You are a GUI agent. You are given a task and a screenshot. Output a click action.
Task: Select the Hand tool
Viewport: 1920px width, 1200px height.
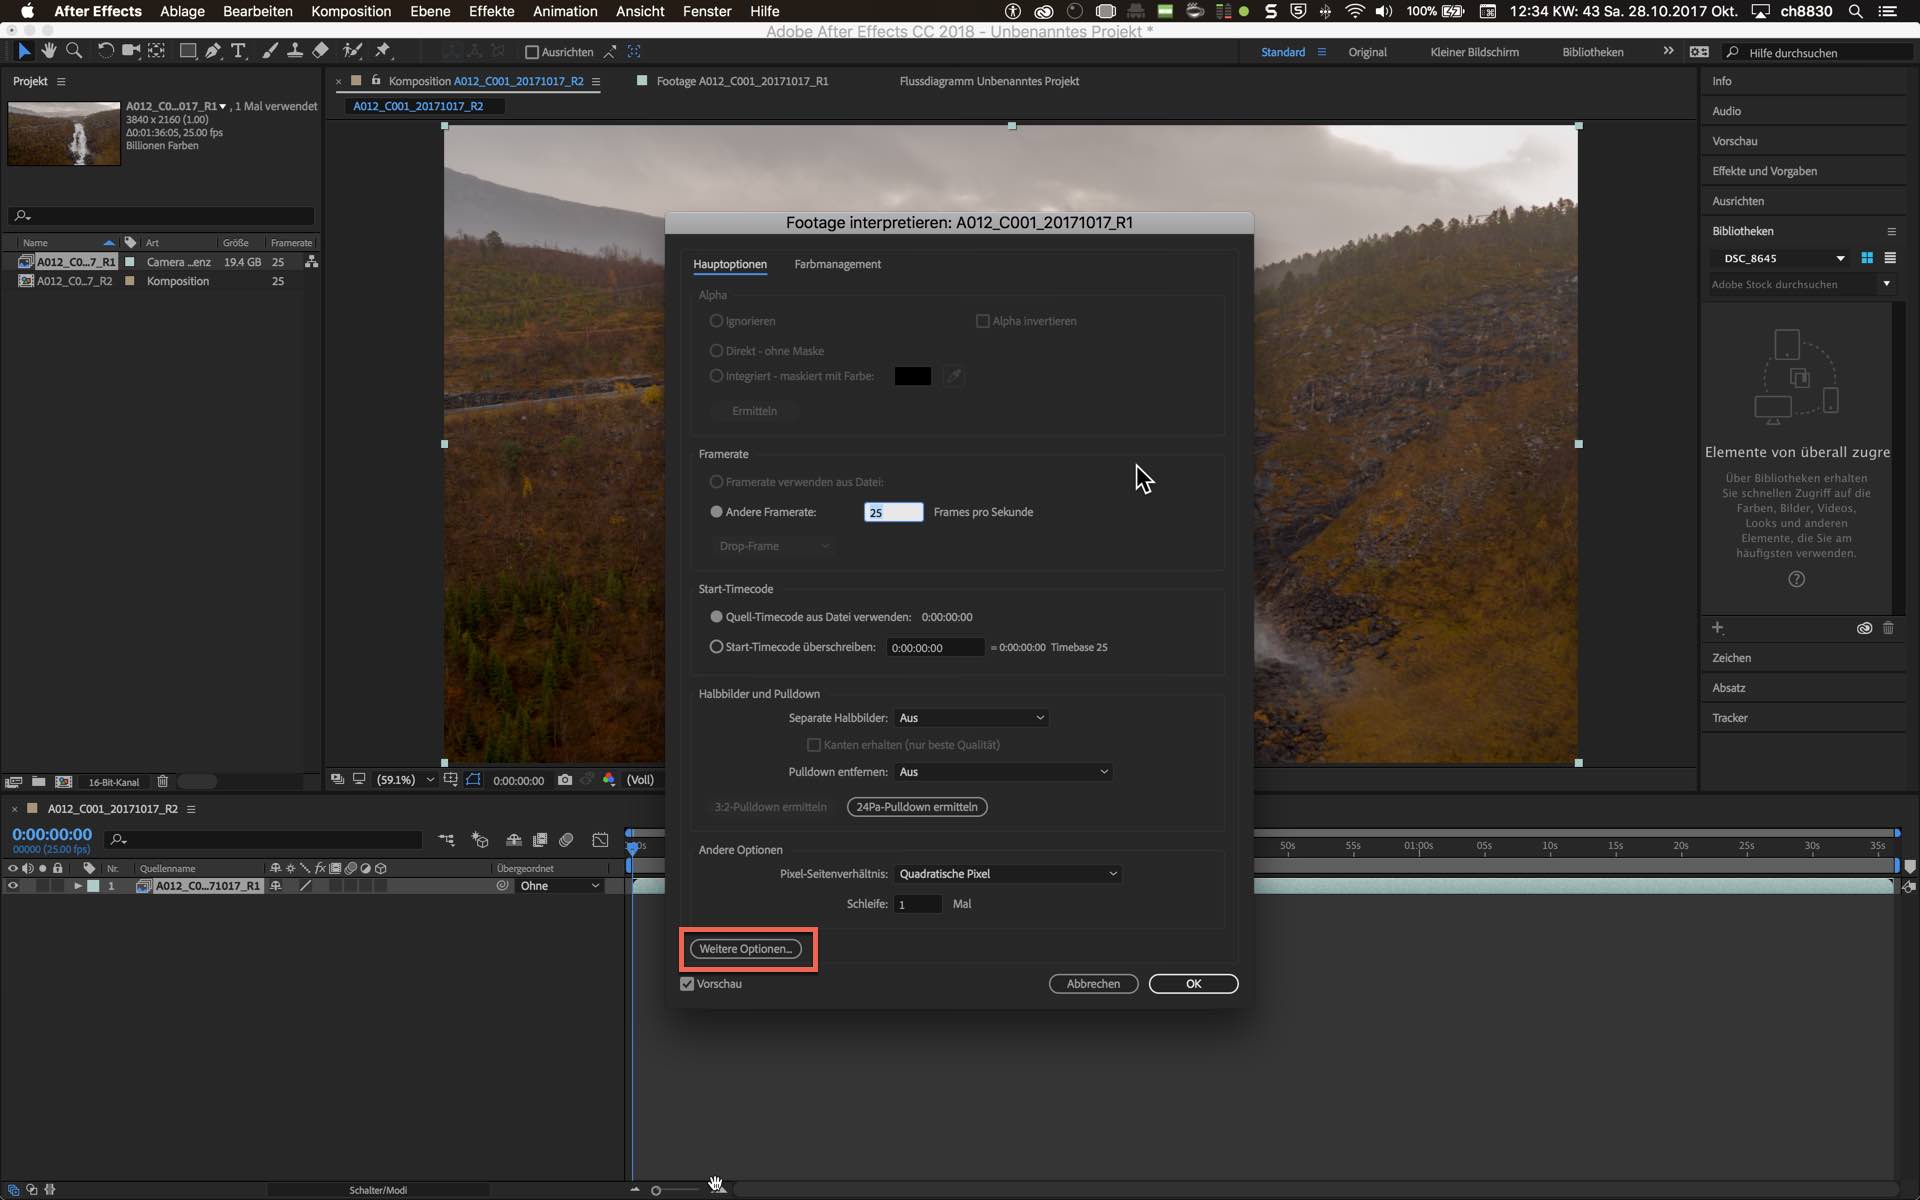(49, 51)
